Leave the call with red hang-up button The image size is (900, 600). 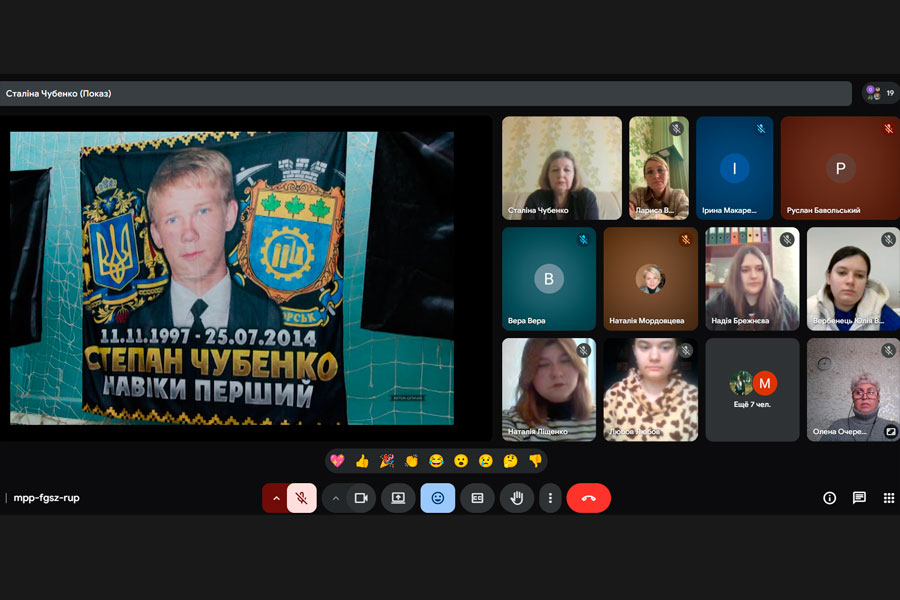[588, 498]
